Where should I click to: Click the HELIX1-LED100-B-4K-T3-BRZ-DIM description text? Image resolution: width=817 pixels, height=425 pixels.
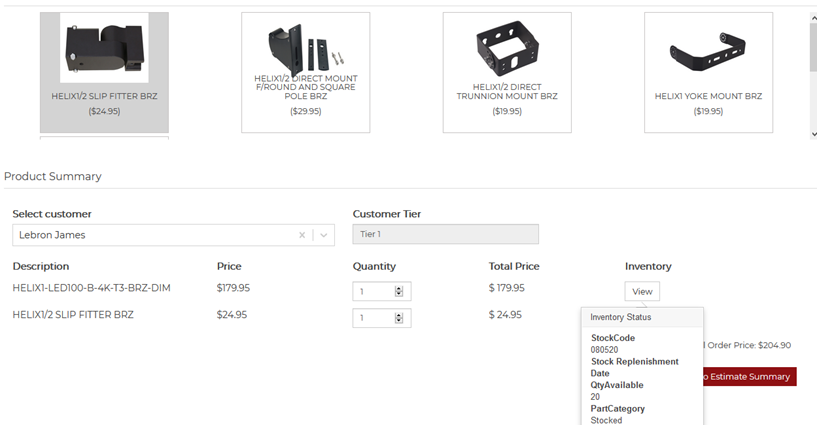(x=91, y=288)
